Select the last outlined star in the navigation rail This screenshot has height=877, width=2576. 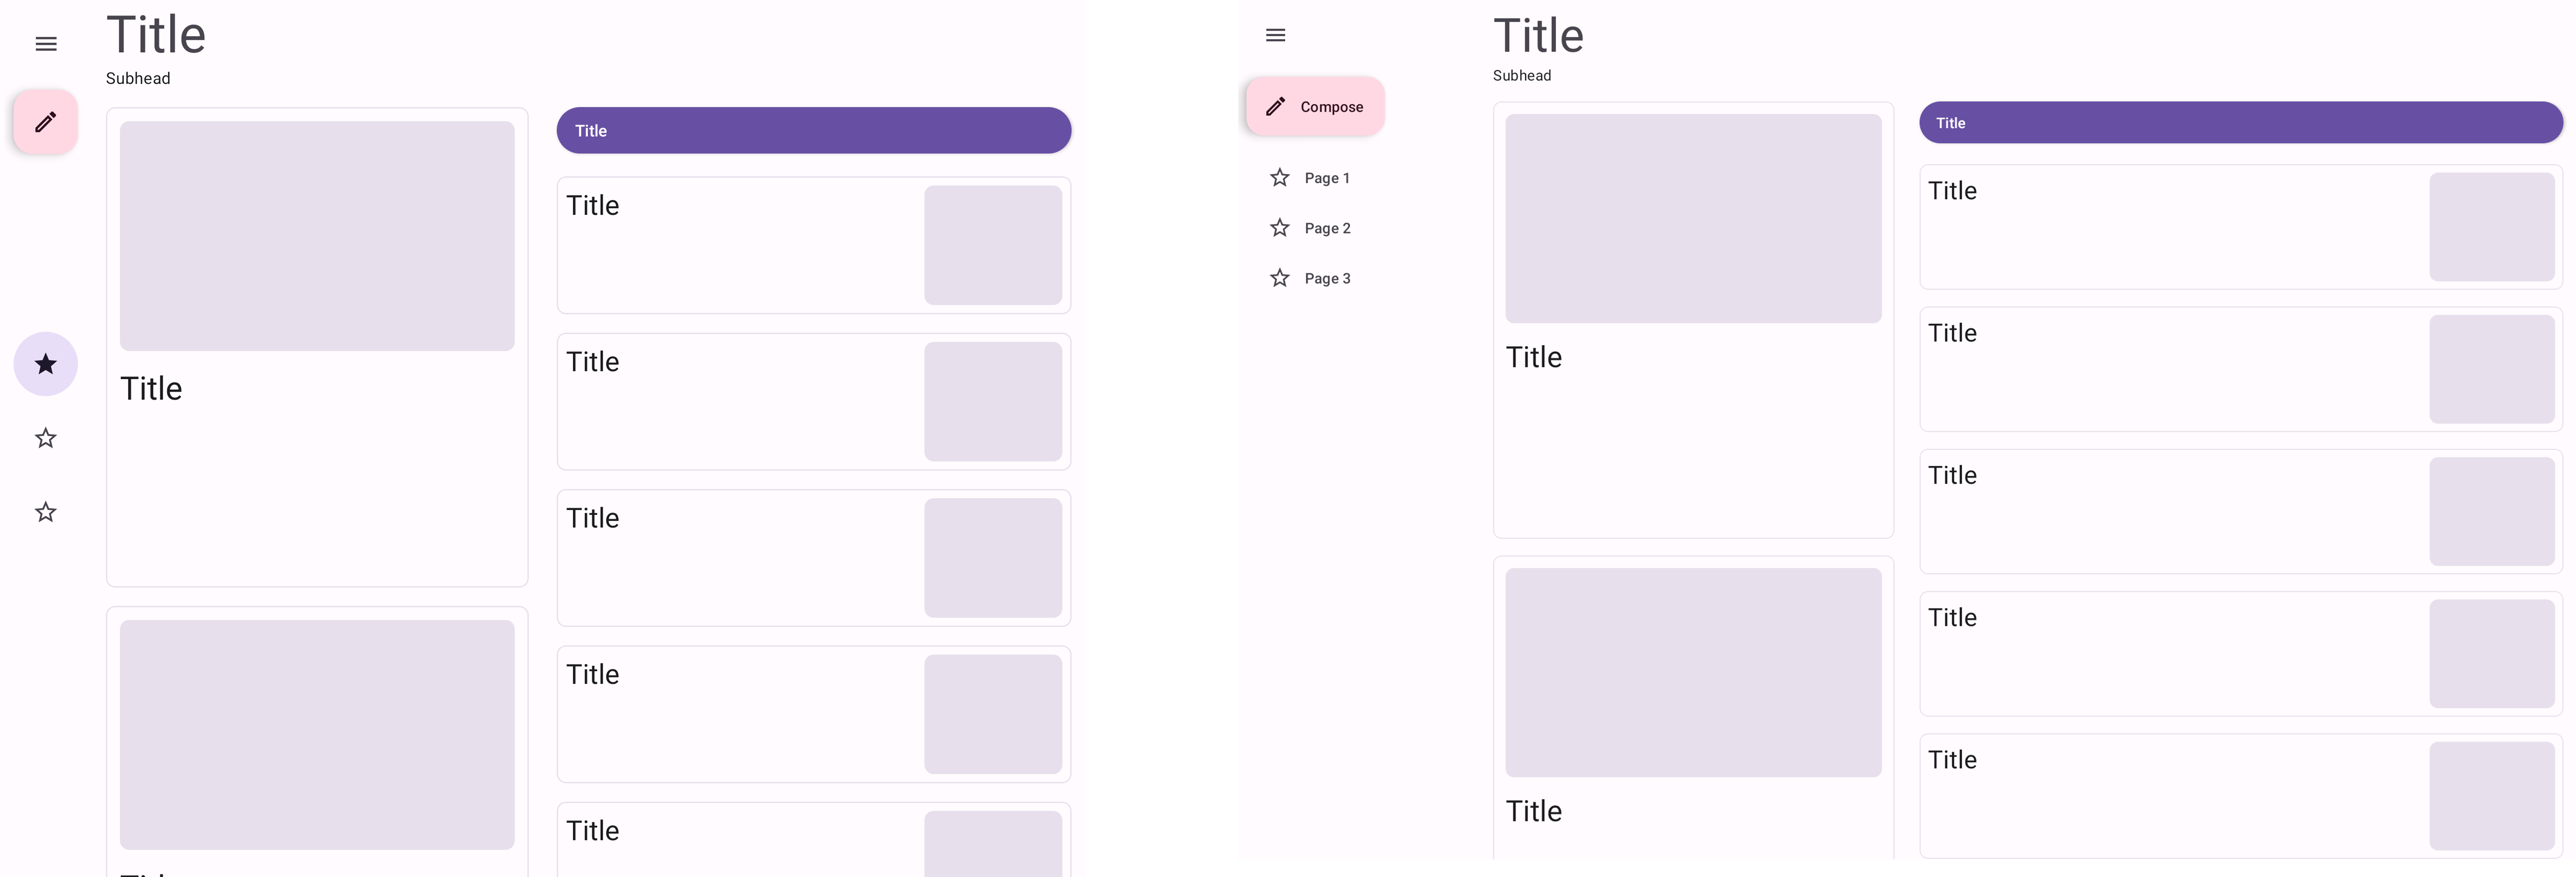(46, 512)
